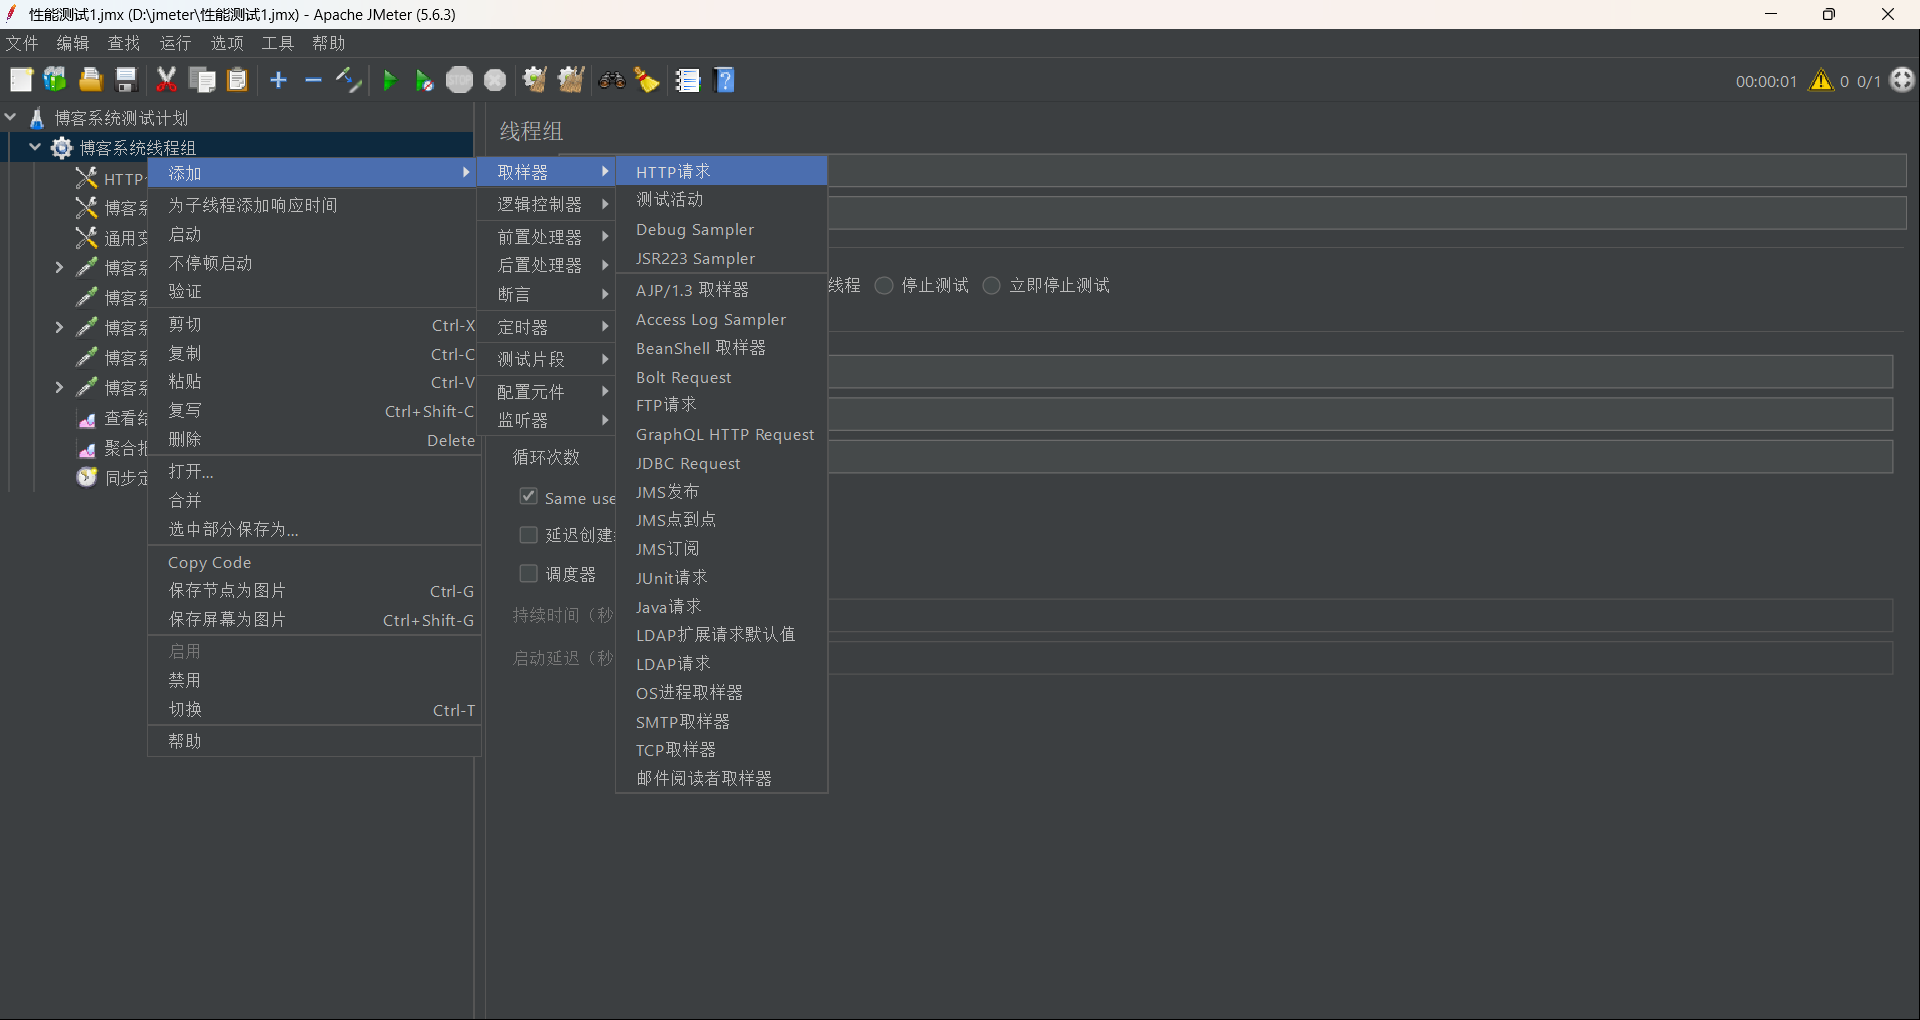Open the 逻辑控制器 submenu
Viewport: 1920px width, 1020px height.
547,204
